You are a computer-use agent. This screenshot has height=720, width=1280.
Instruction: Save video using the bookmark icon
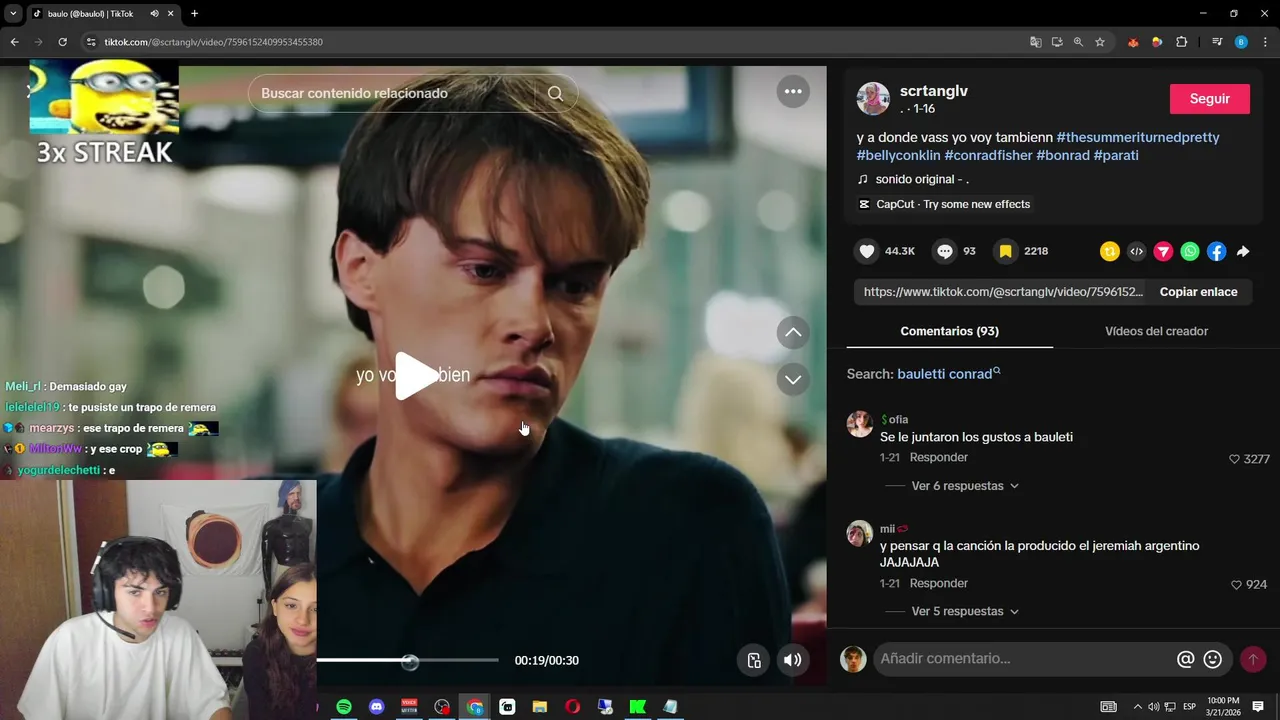coord(1006,252)
